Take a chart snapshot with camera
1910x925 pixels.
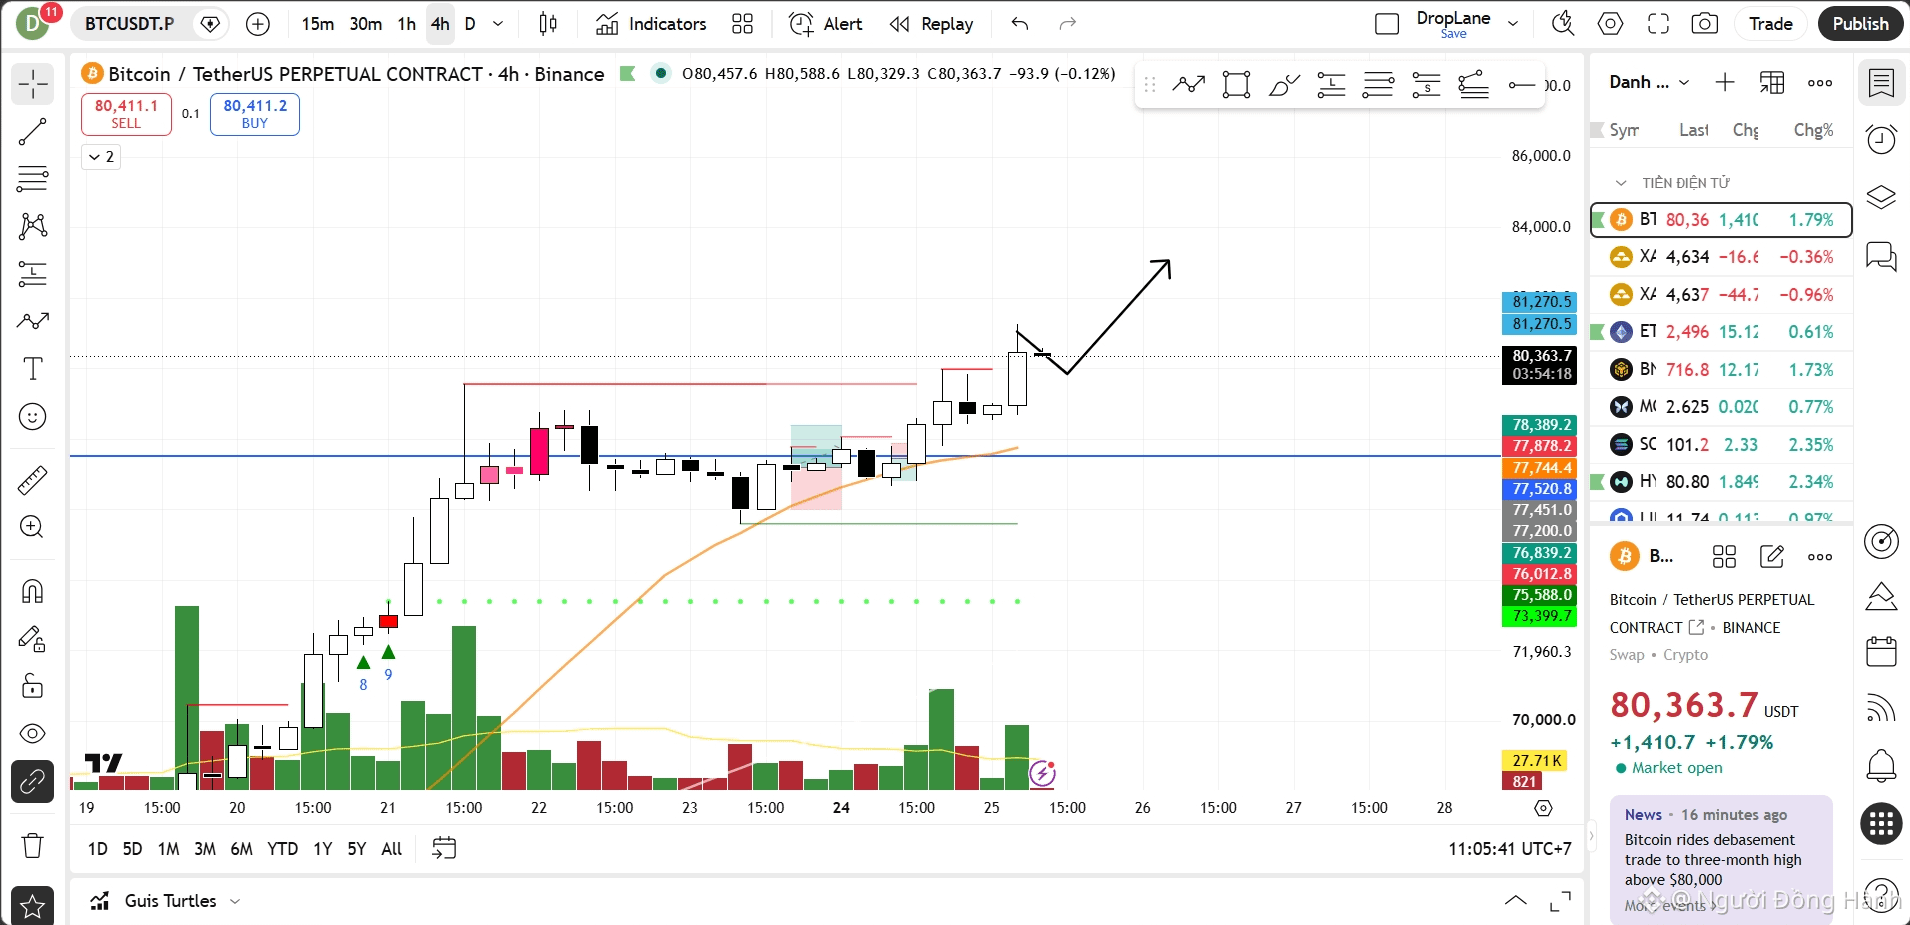[x=1705, y=24]
